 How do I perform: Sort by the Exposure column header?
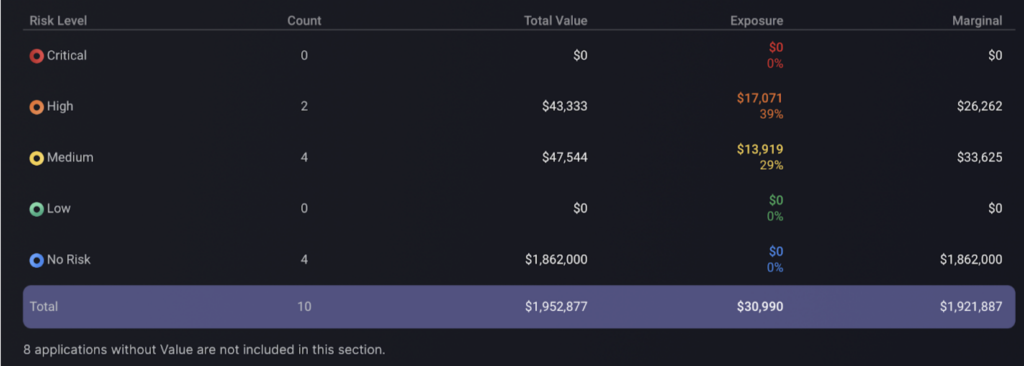pyautogui.click(x=756, y=21)
